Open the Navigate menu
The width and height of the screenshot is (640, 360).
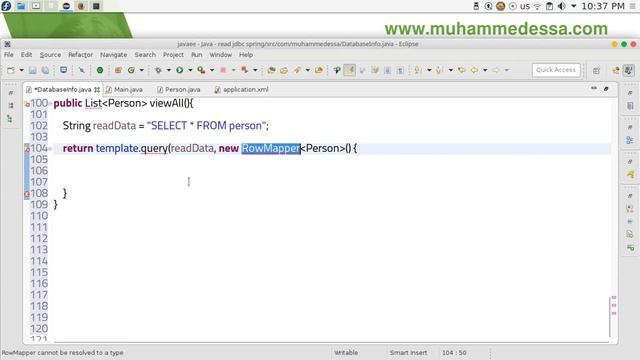pos(113,55)
